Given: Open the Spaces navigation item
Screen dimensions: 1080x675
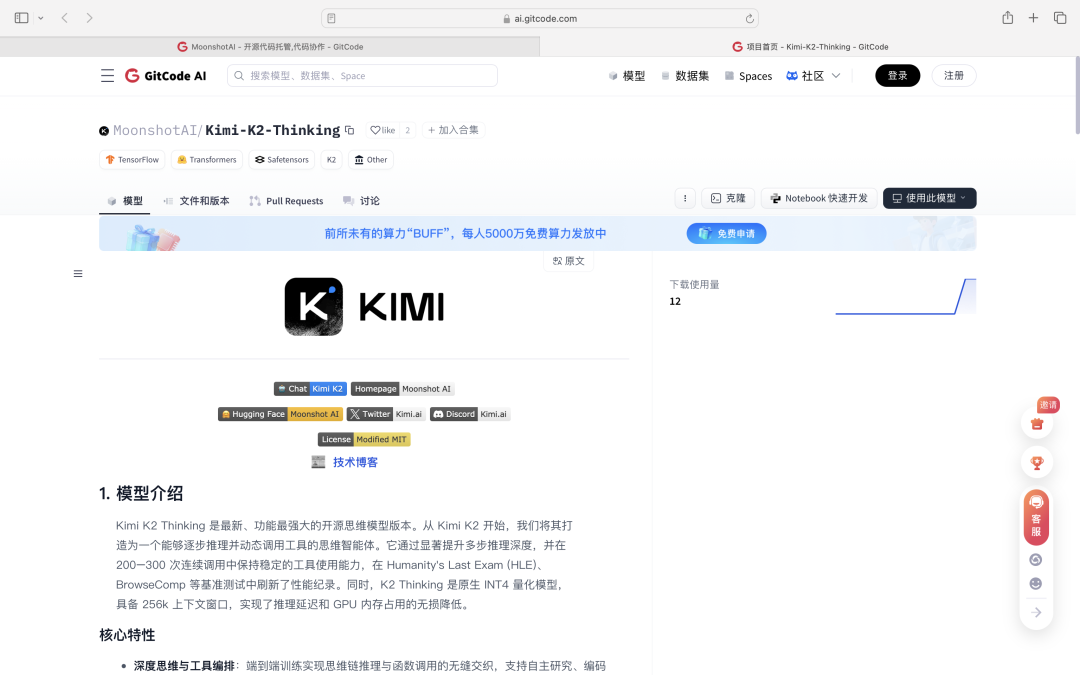Looking at the screenshot, I should [x=748, y=76].
